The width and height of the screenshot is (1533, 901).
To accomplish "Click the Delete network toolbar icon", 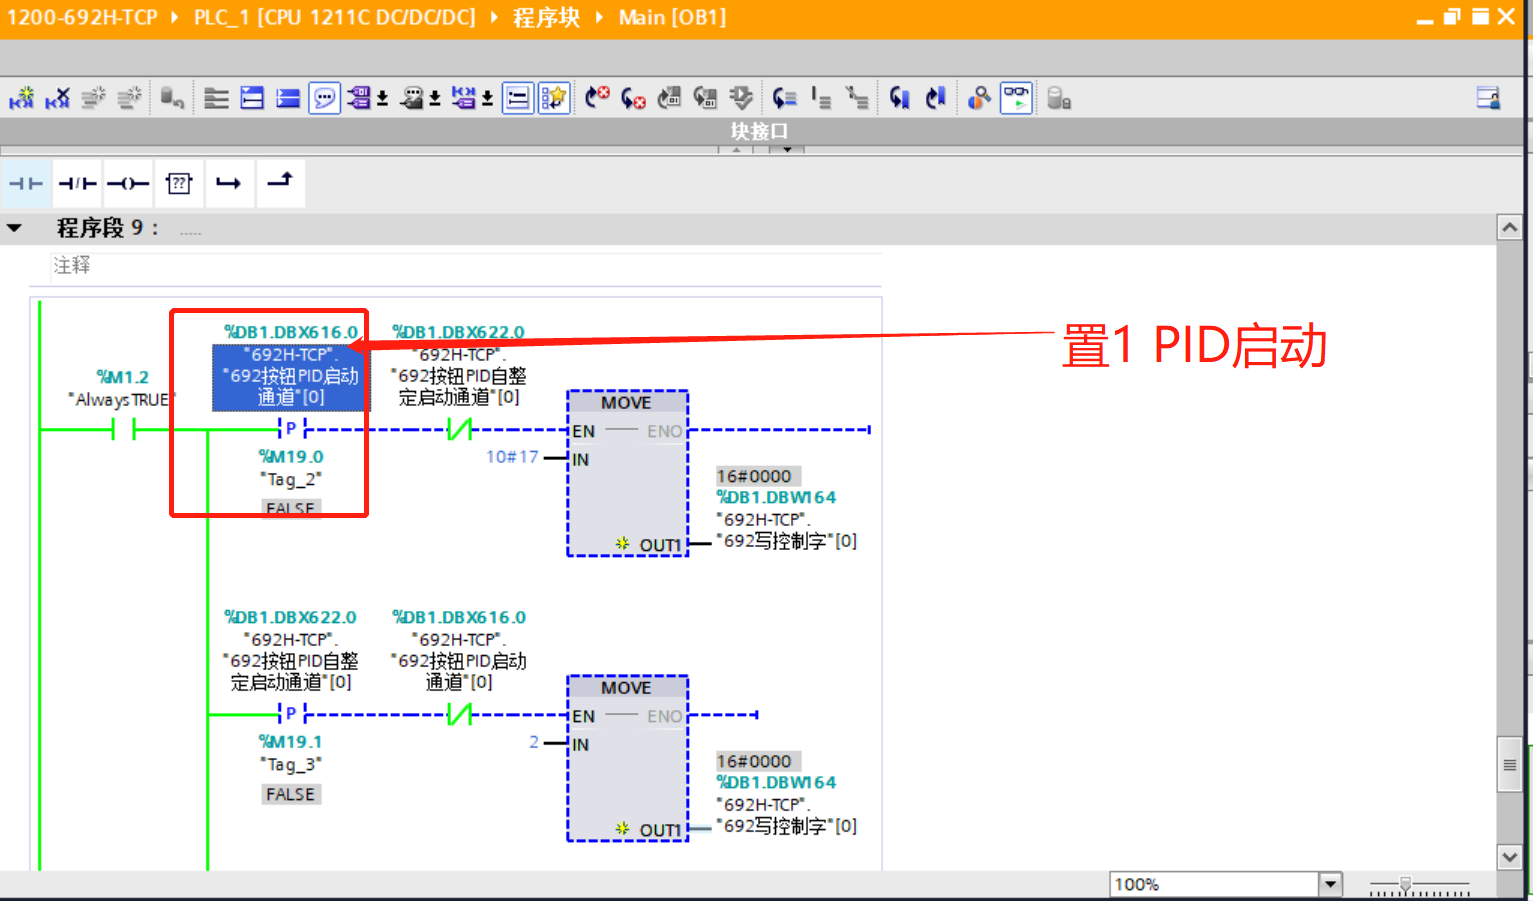I will 58,98.
